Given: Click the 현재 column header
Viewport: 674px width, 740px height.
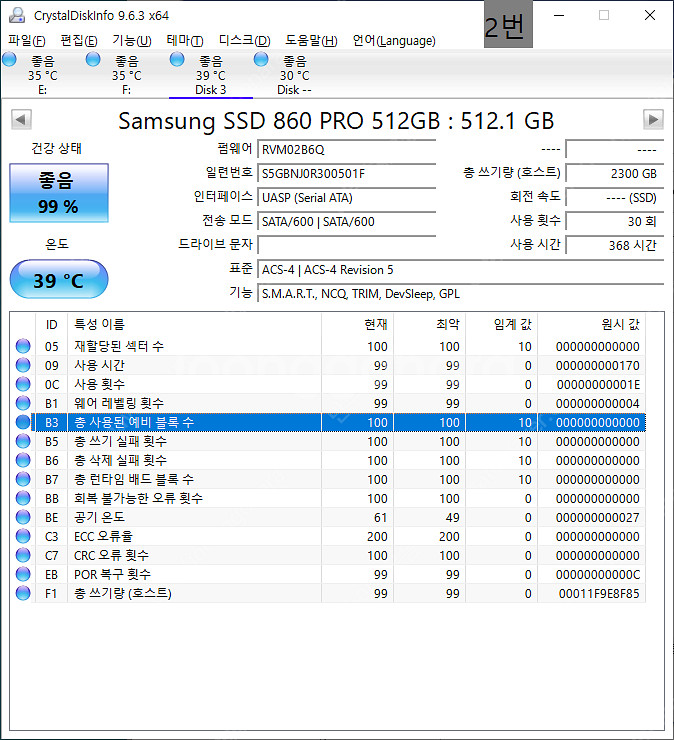Looking at the screenshot, I should (x=357, y=324).
